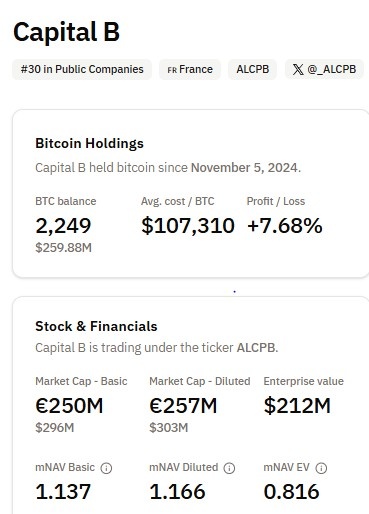The width and height of the screenshot is (369, 514).
Task: Open the @_ALCPB profile link
Action: [x=324, y=69]
